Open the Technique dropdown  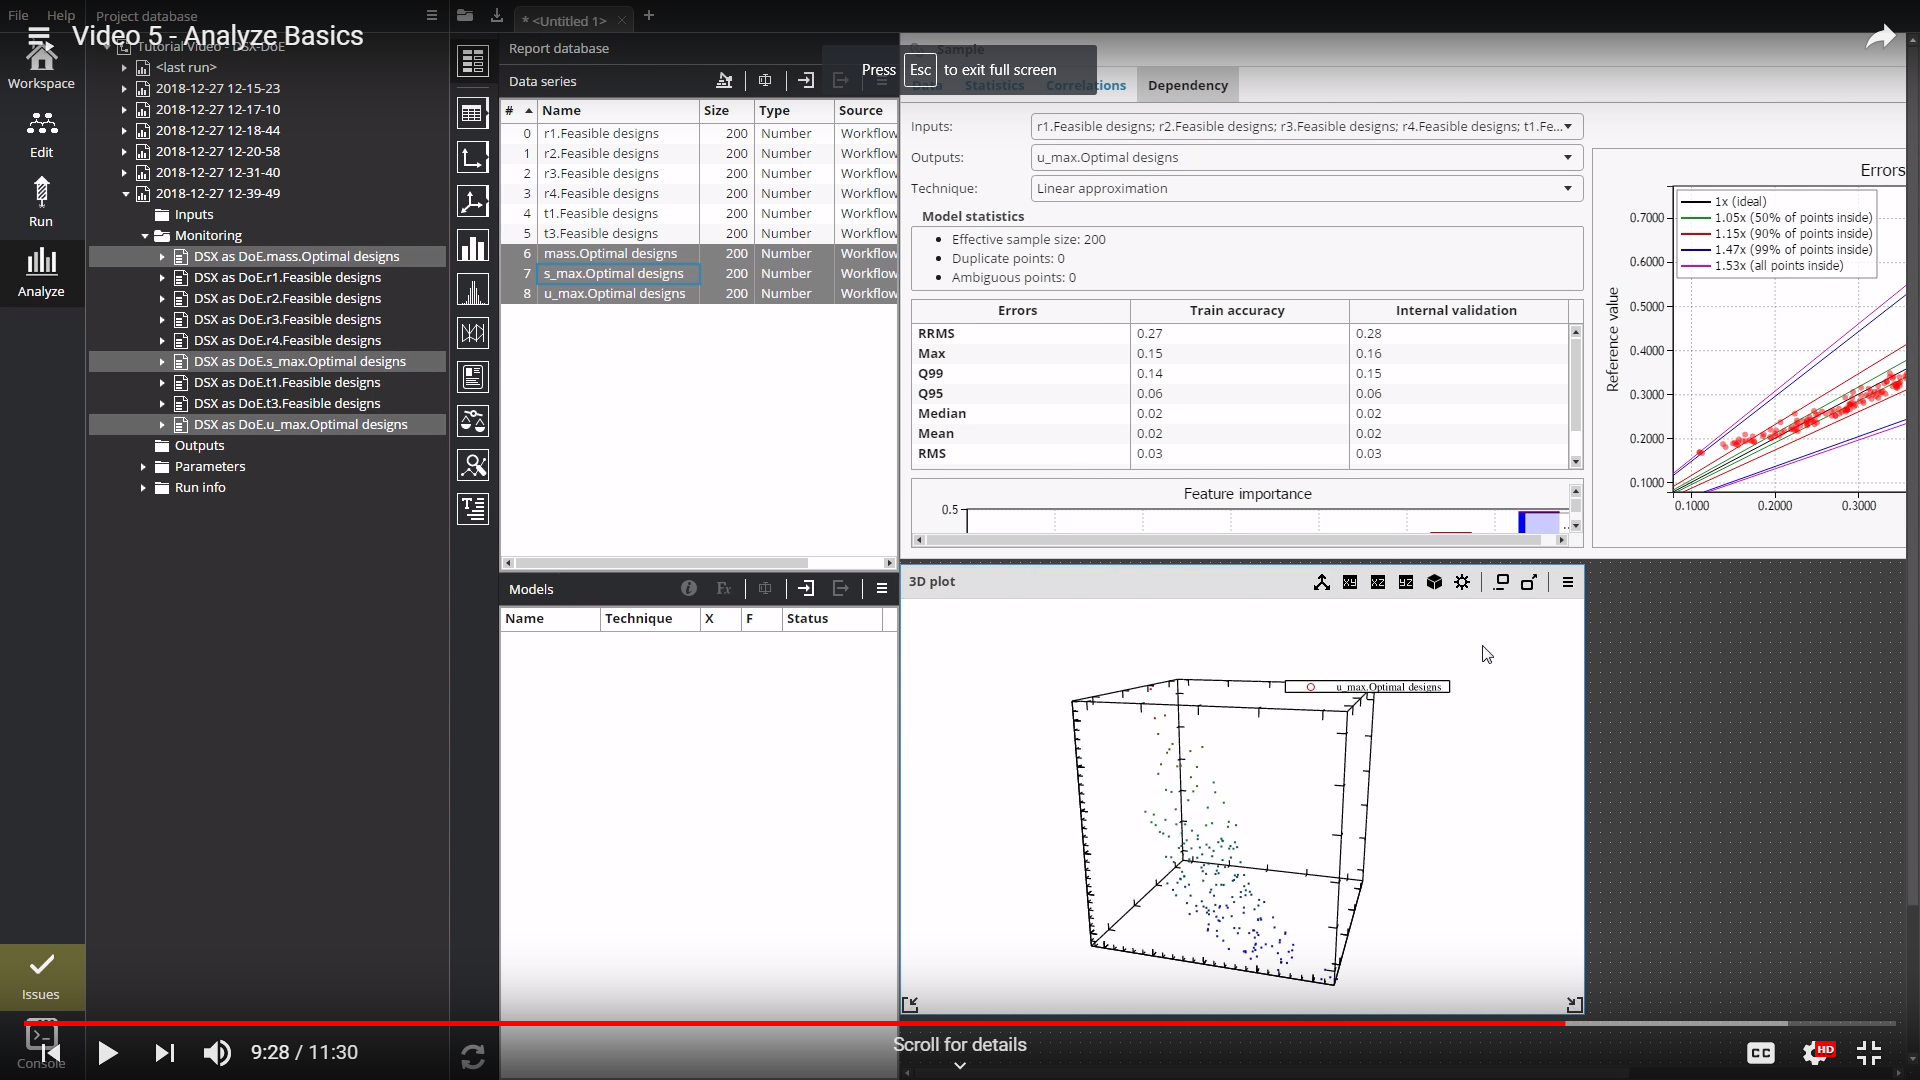pos(1306,188)
